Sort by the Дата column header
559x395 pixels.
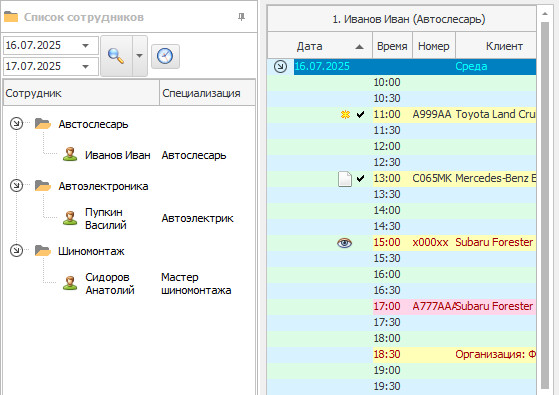pos(320,46)
